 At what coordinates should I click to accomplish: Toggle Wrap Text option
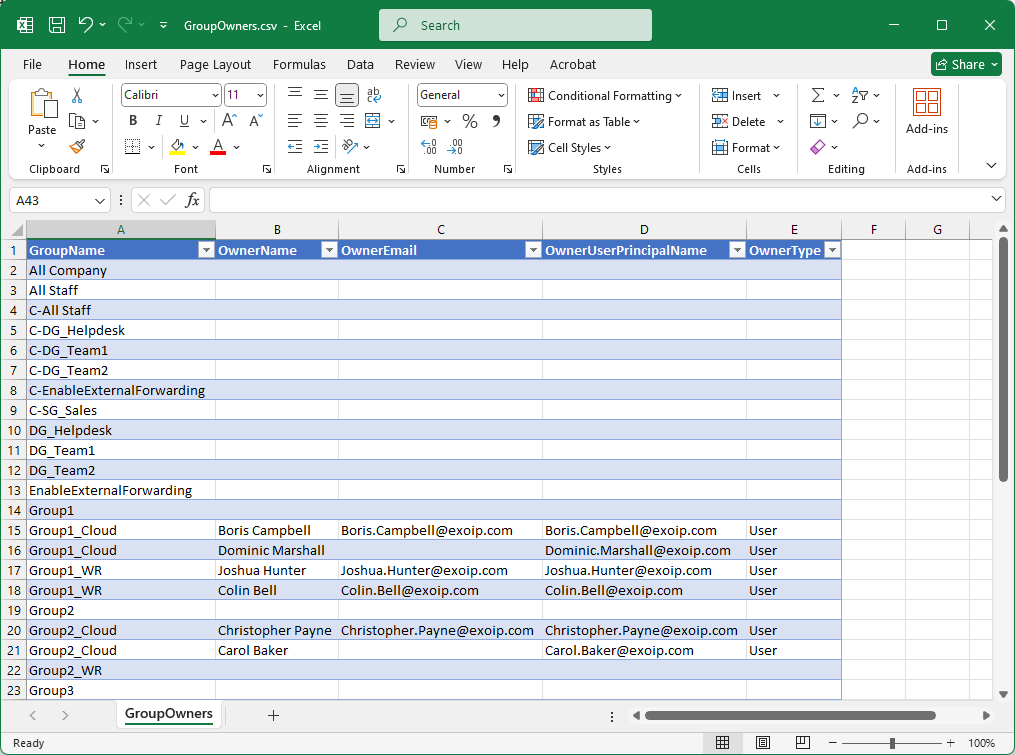(x=373, y=95)
